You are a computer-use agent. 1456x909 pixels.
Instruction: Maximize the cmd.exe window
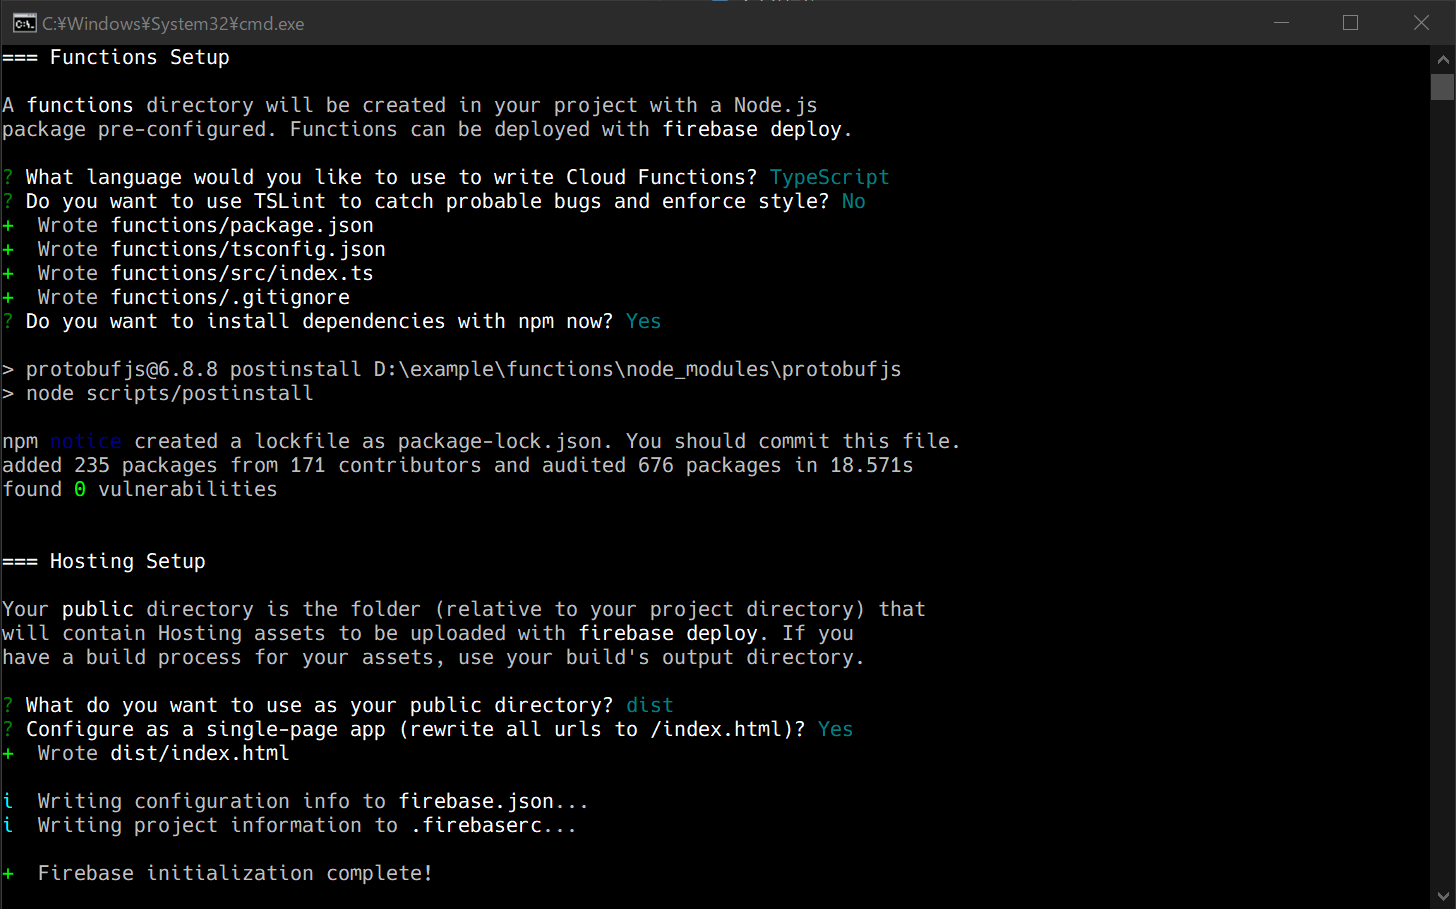[1350, 23]
